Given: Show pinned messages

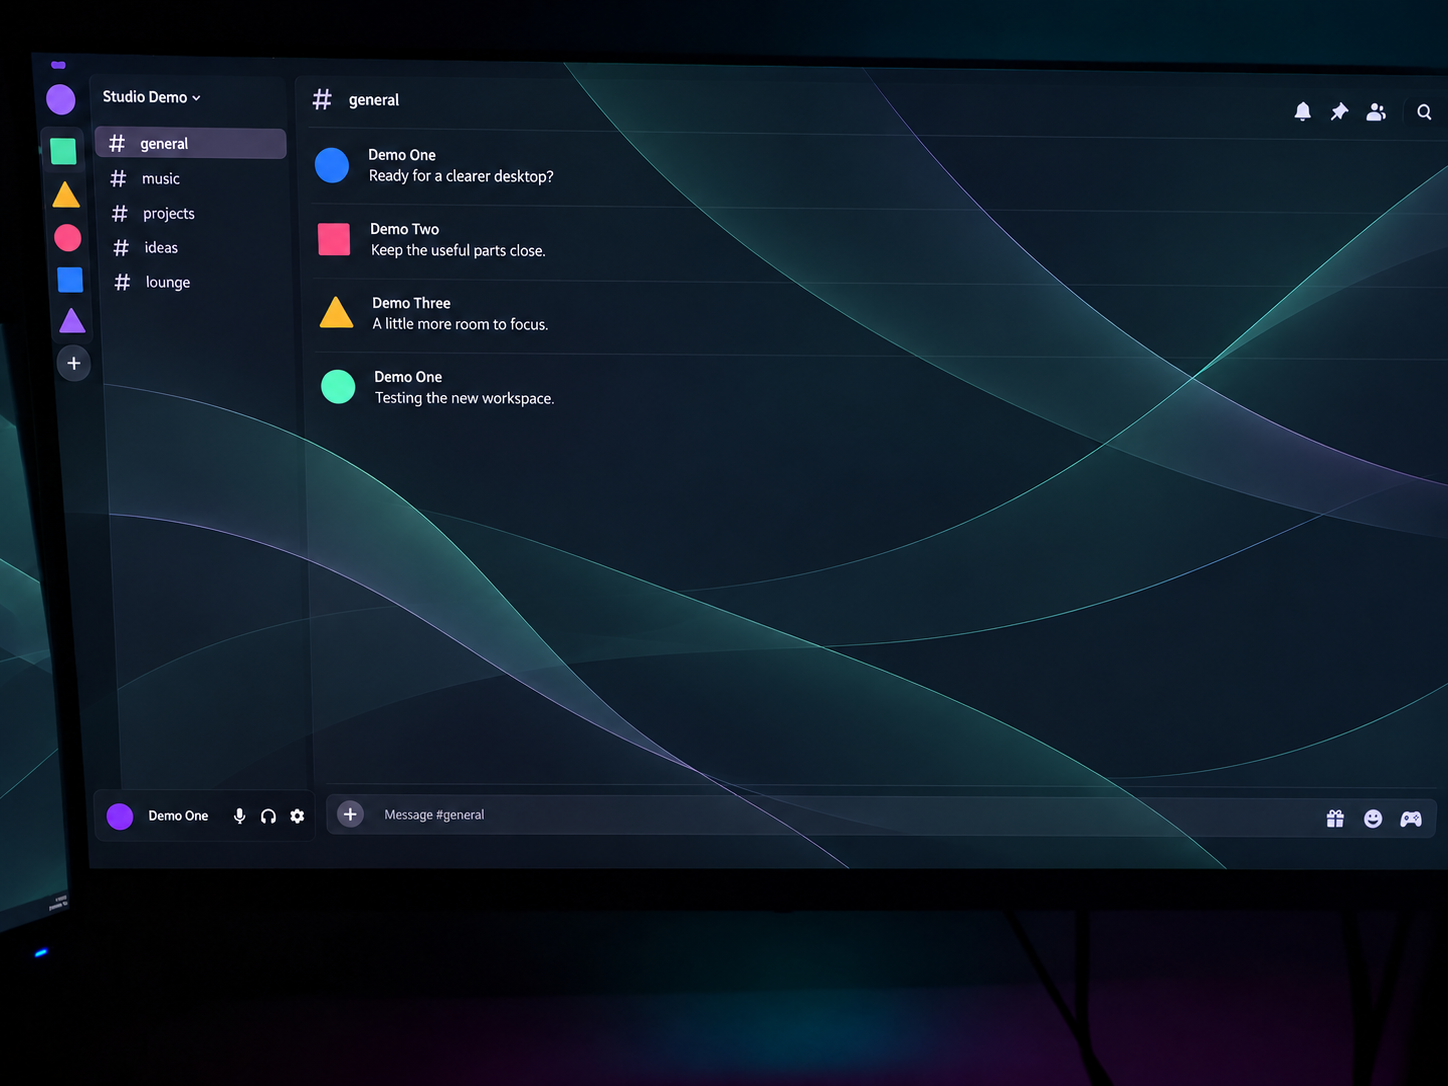Looking at the screenshot, I should (1339, 112).
